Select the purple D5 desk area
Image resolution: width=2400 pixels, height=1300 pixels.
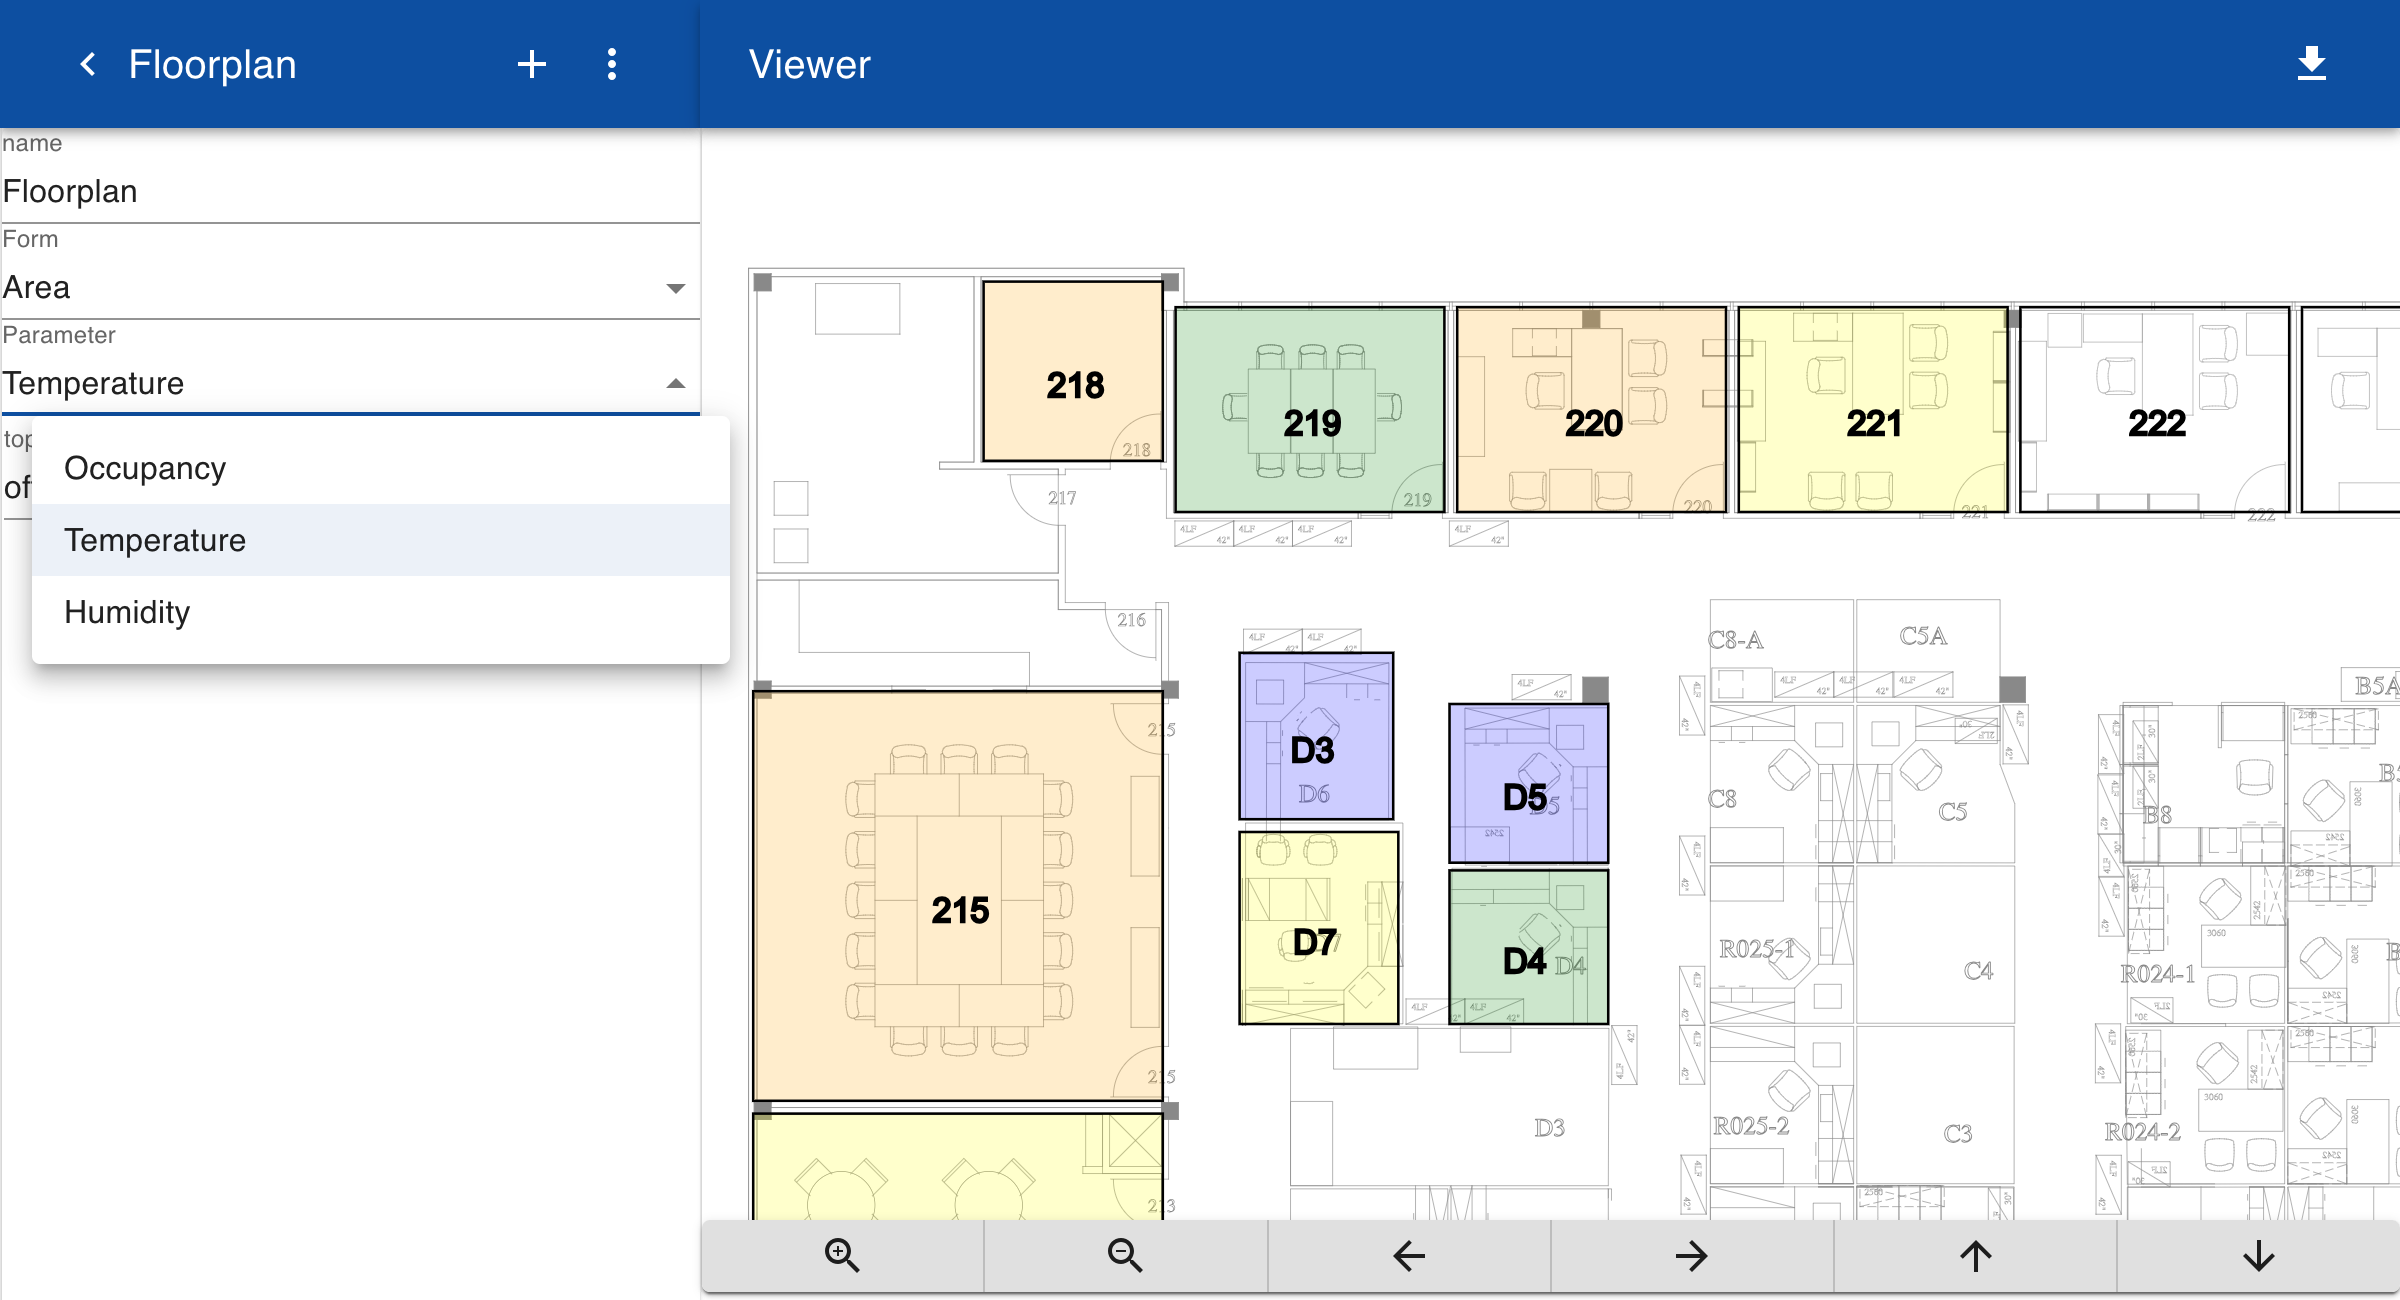tap(1528, 783)
